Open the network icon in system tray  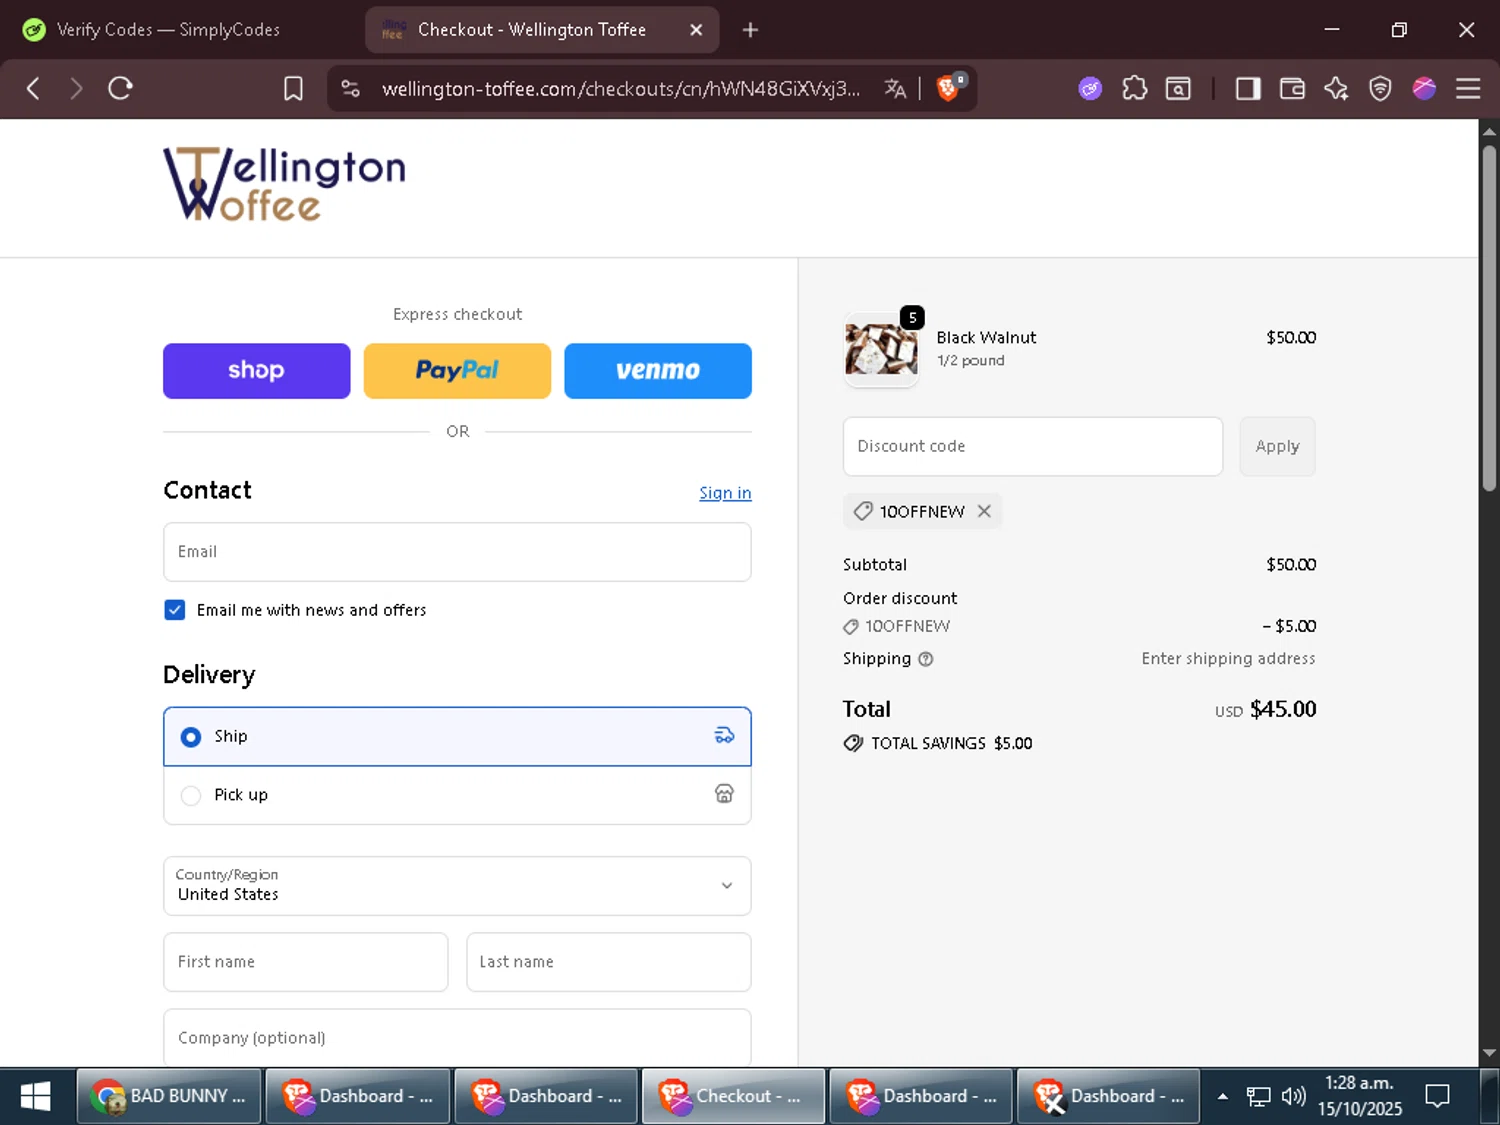click(x=1258, y=1096)
